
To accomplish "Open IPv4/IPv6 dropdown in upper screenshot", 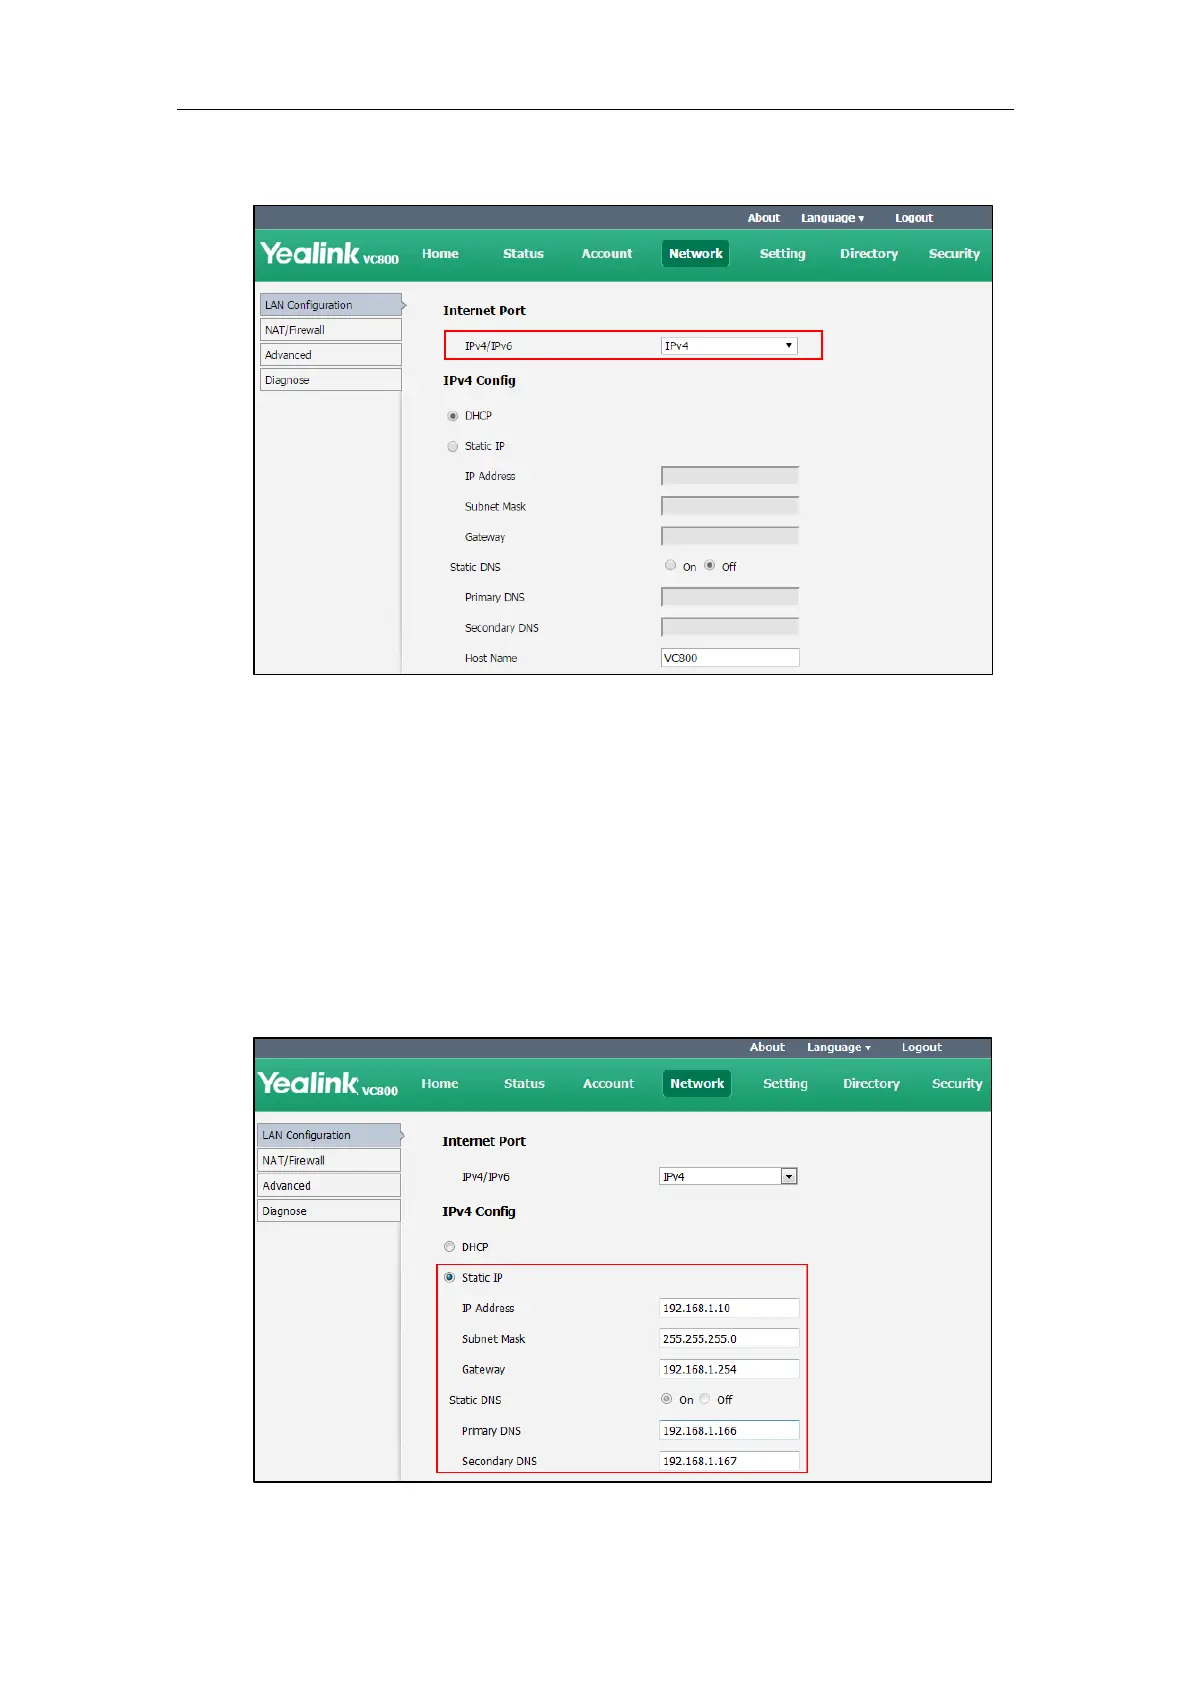I will point(729,346).
